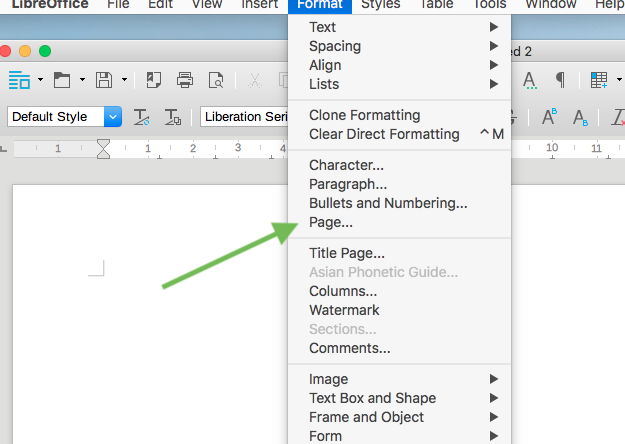Select Character... in Format menu
Image resolution: width=625 pixels, height=444 pixels.
coord(346,165)
